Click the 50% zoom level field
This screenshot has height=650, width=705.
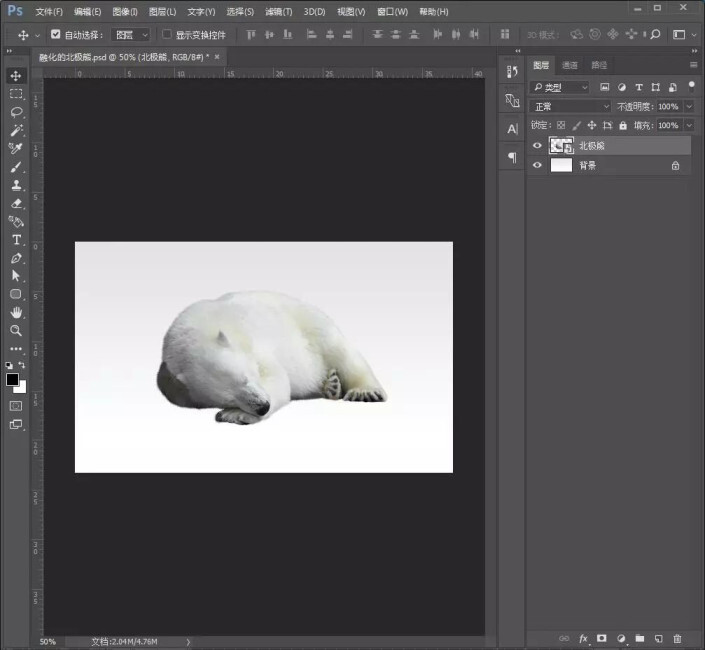click(48, 641)
